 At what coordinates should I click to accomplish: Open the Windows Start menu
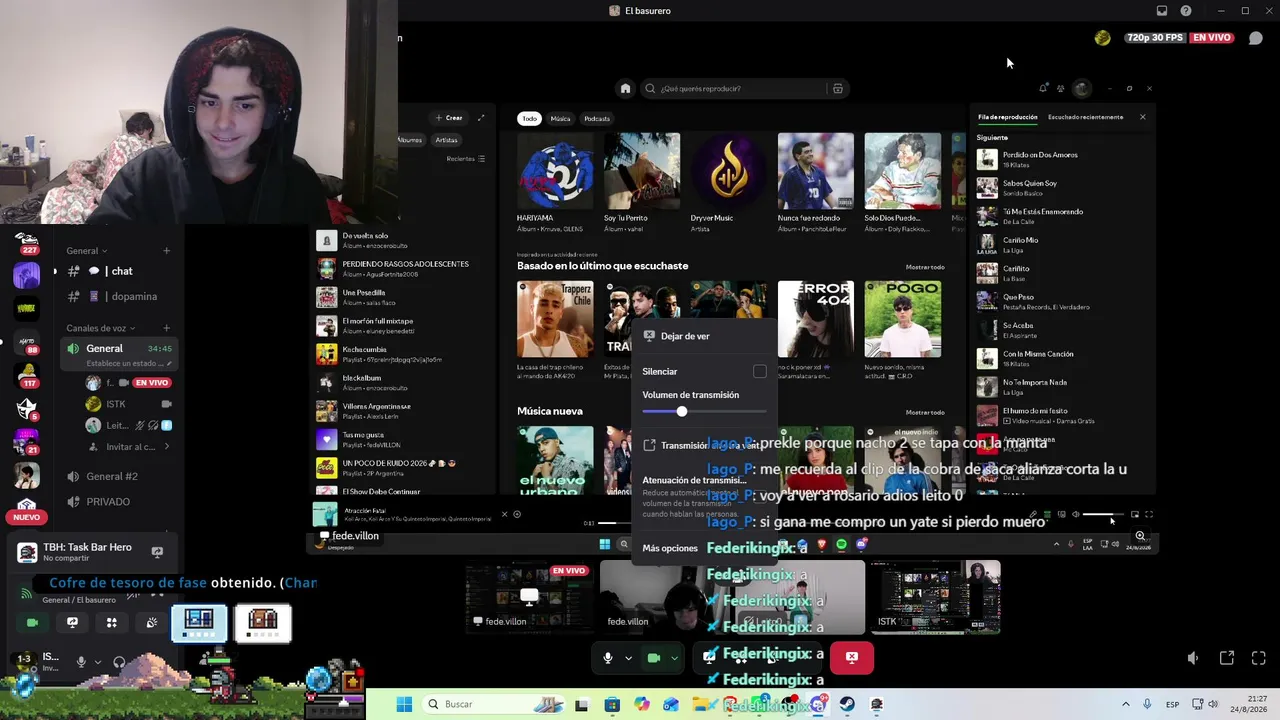(x=404, y=704)
